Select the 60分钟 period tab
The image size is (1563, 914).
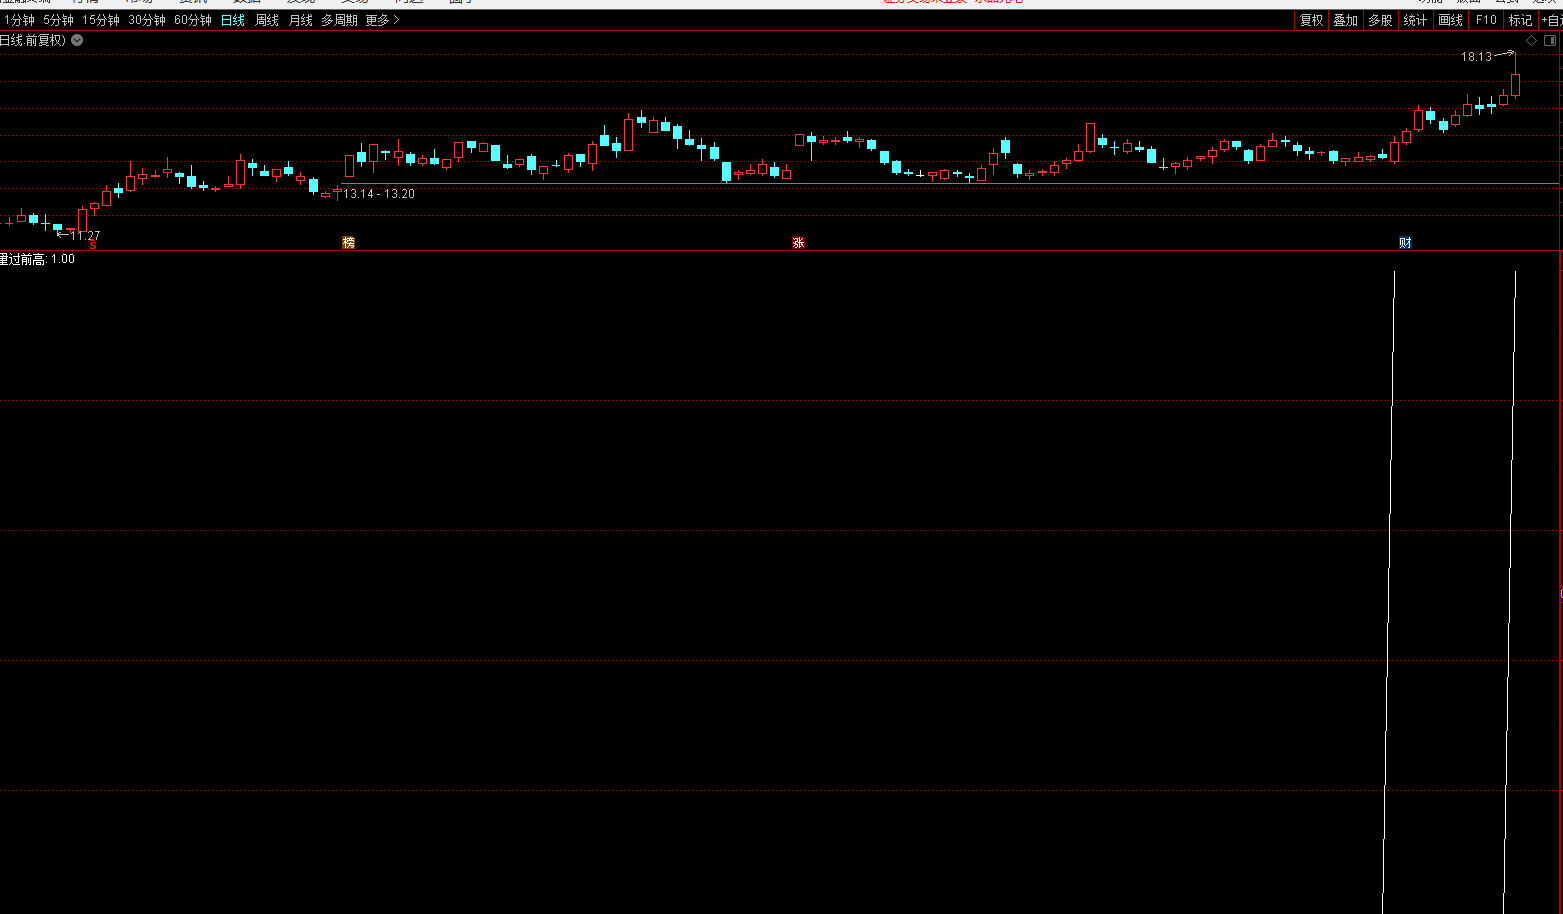coord(193,20)
